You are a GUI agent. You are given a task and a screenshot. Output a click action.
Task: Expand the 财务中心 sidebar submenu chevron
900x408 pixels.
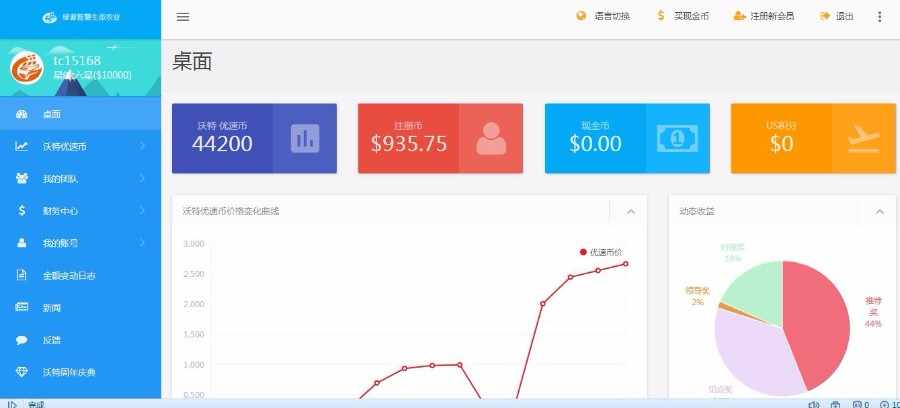pyautogui.click(x=142, y=211)
